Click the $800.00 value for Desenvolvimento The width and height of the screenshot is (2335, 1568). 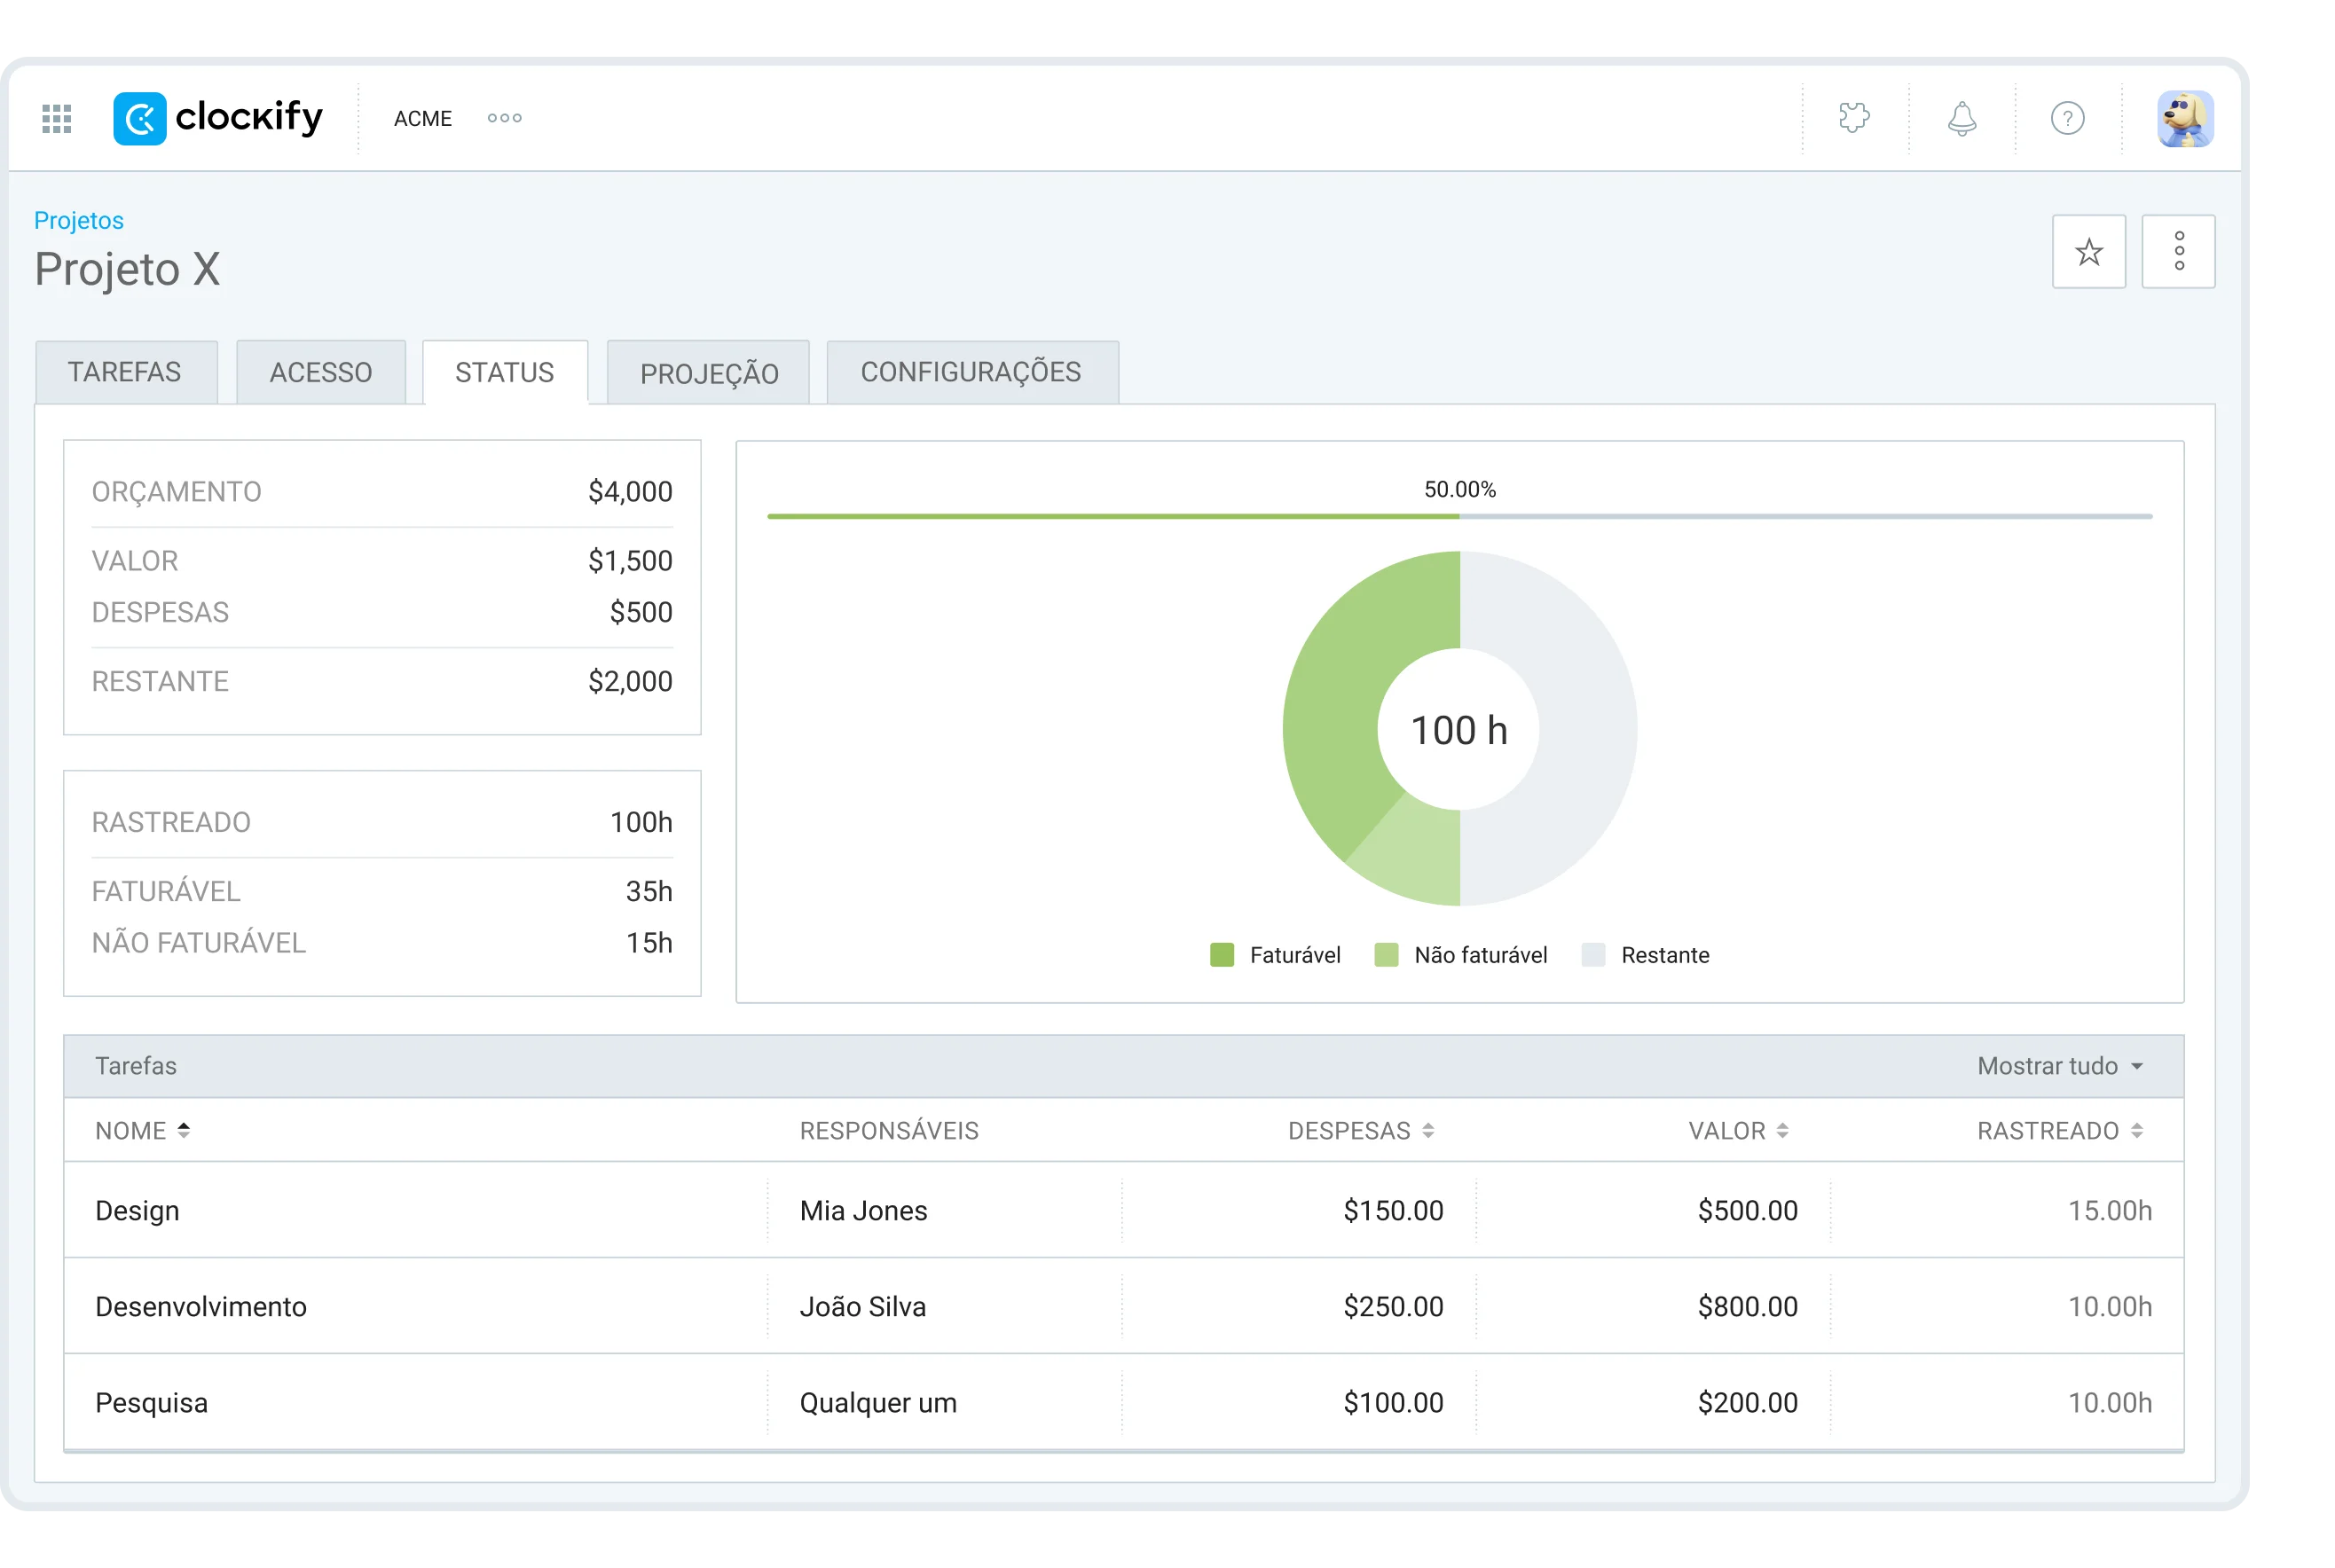[x=1747, y=1306]
